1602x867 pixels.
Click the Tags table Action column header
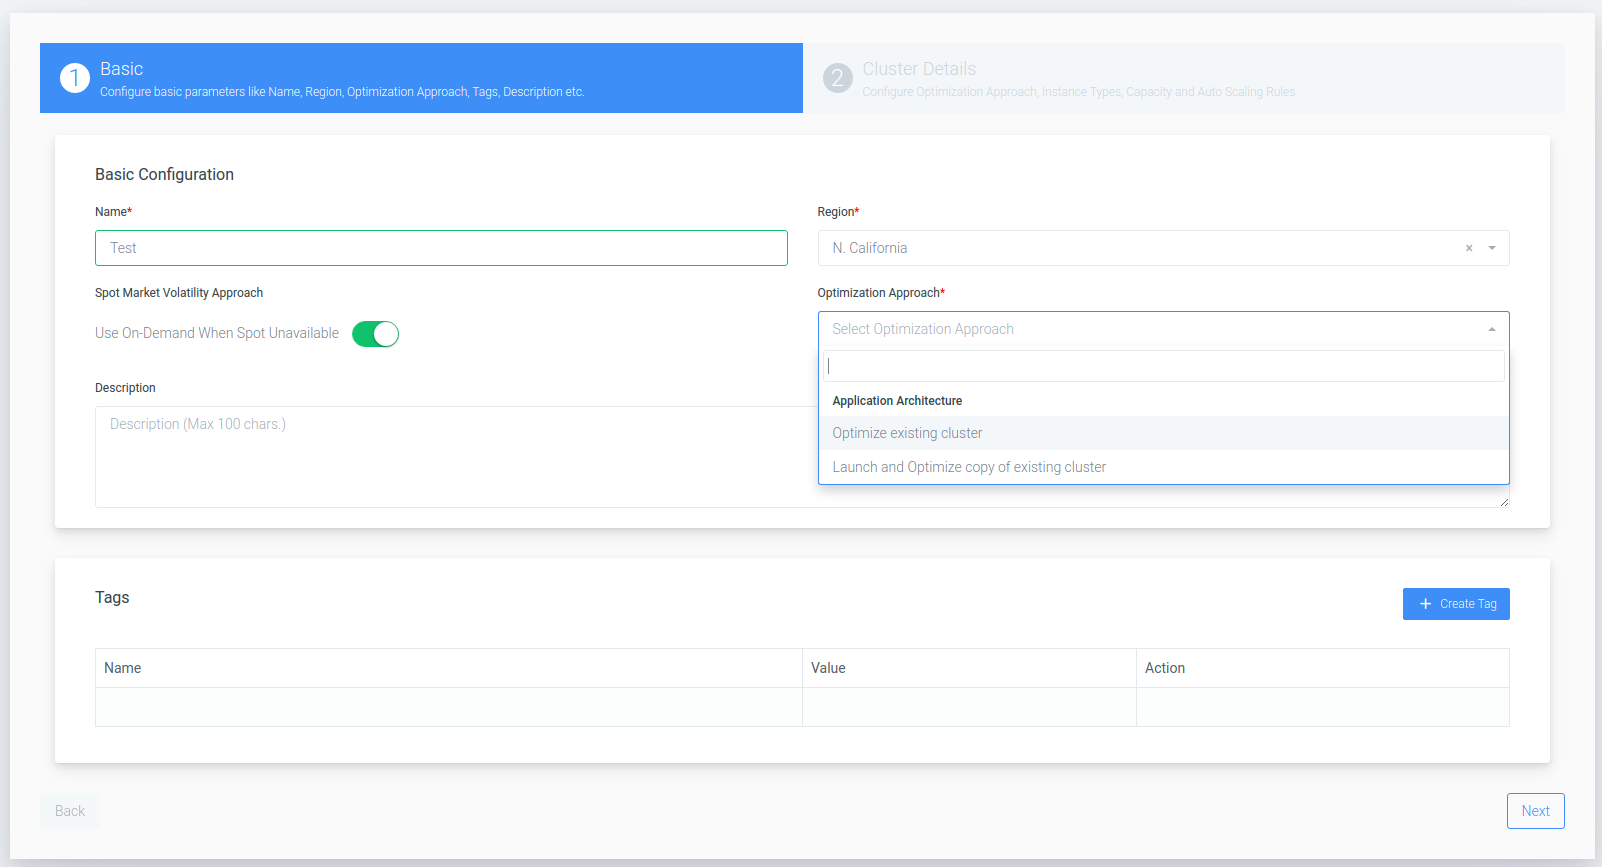pos(1322,668)
